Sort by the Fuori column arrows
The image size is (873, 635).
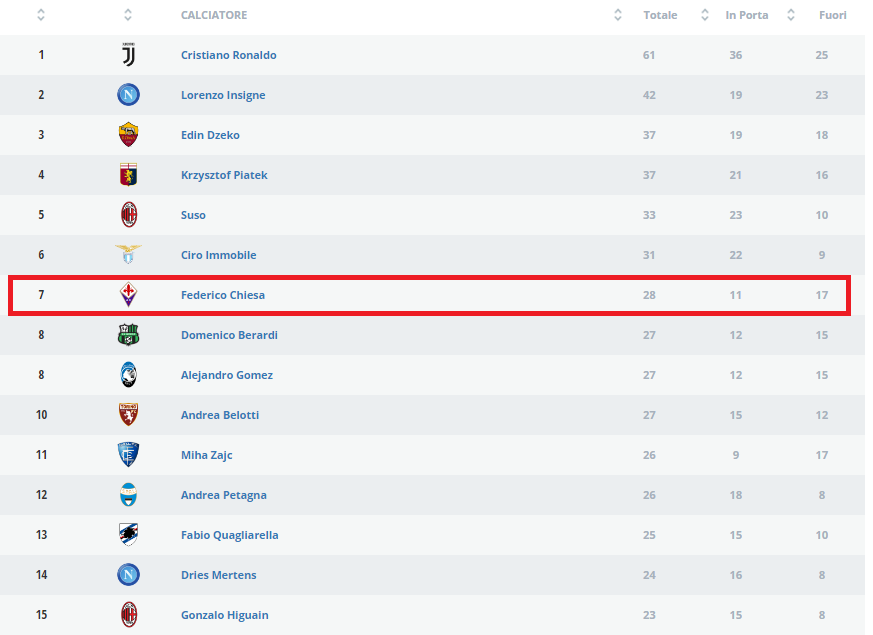pos(791,15)
